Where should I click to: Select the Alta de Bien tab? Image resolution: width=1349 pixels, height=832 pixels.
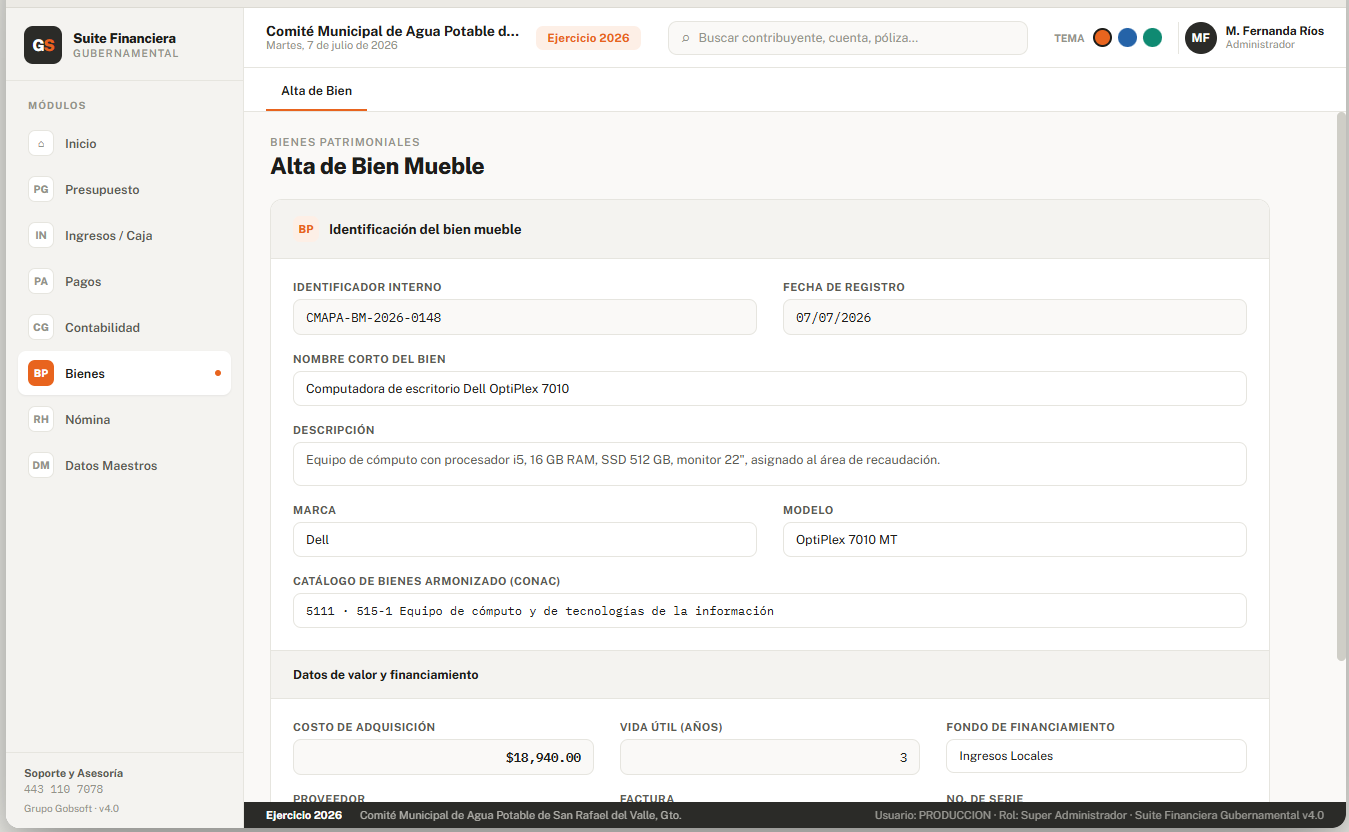click(316, 91)
